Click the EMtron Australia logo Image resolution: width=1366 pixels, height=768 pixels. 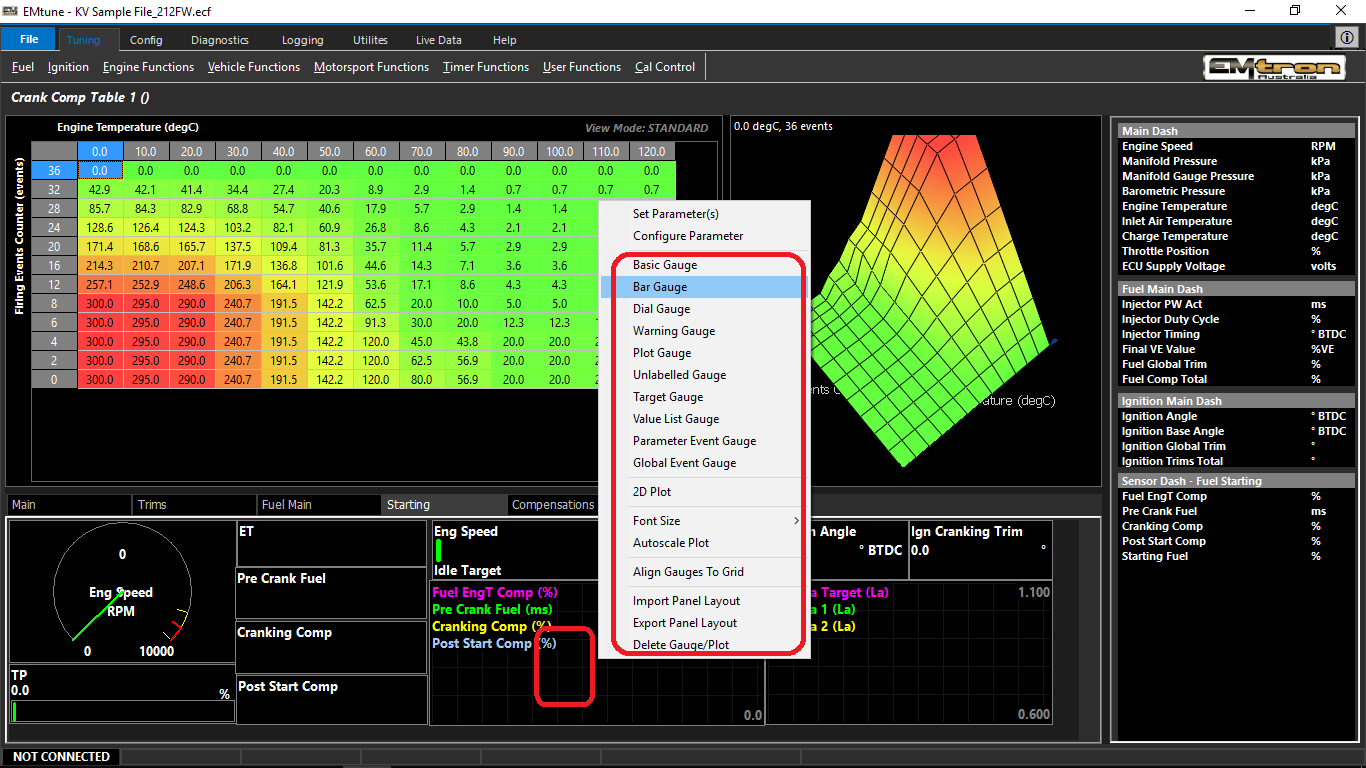1274,68
